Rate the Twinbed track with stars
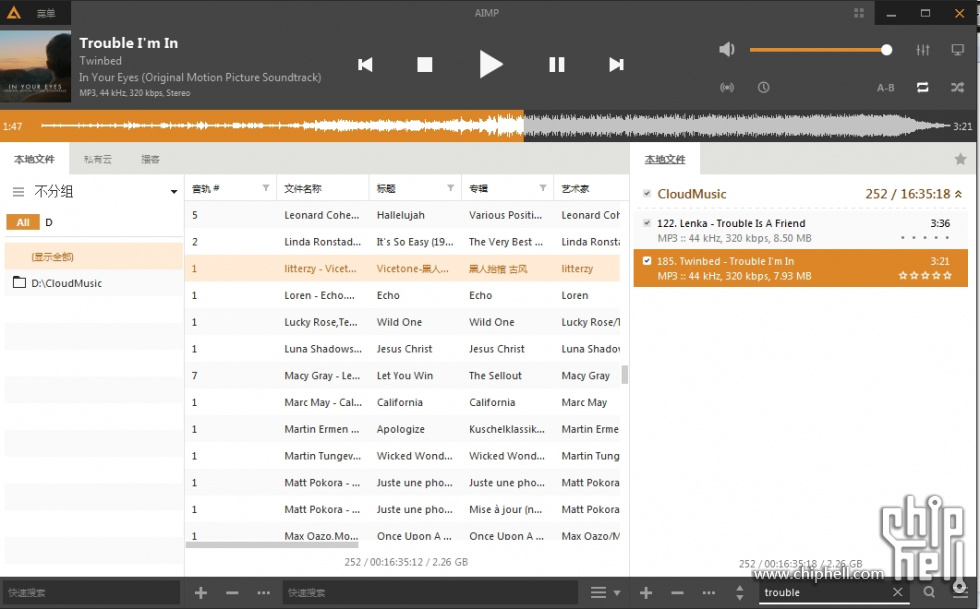Screen dimensions: 980x609 pos(925,275)
